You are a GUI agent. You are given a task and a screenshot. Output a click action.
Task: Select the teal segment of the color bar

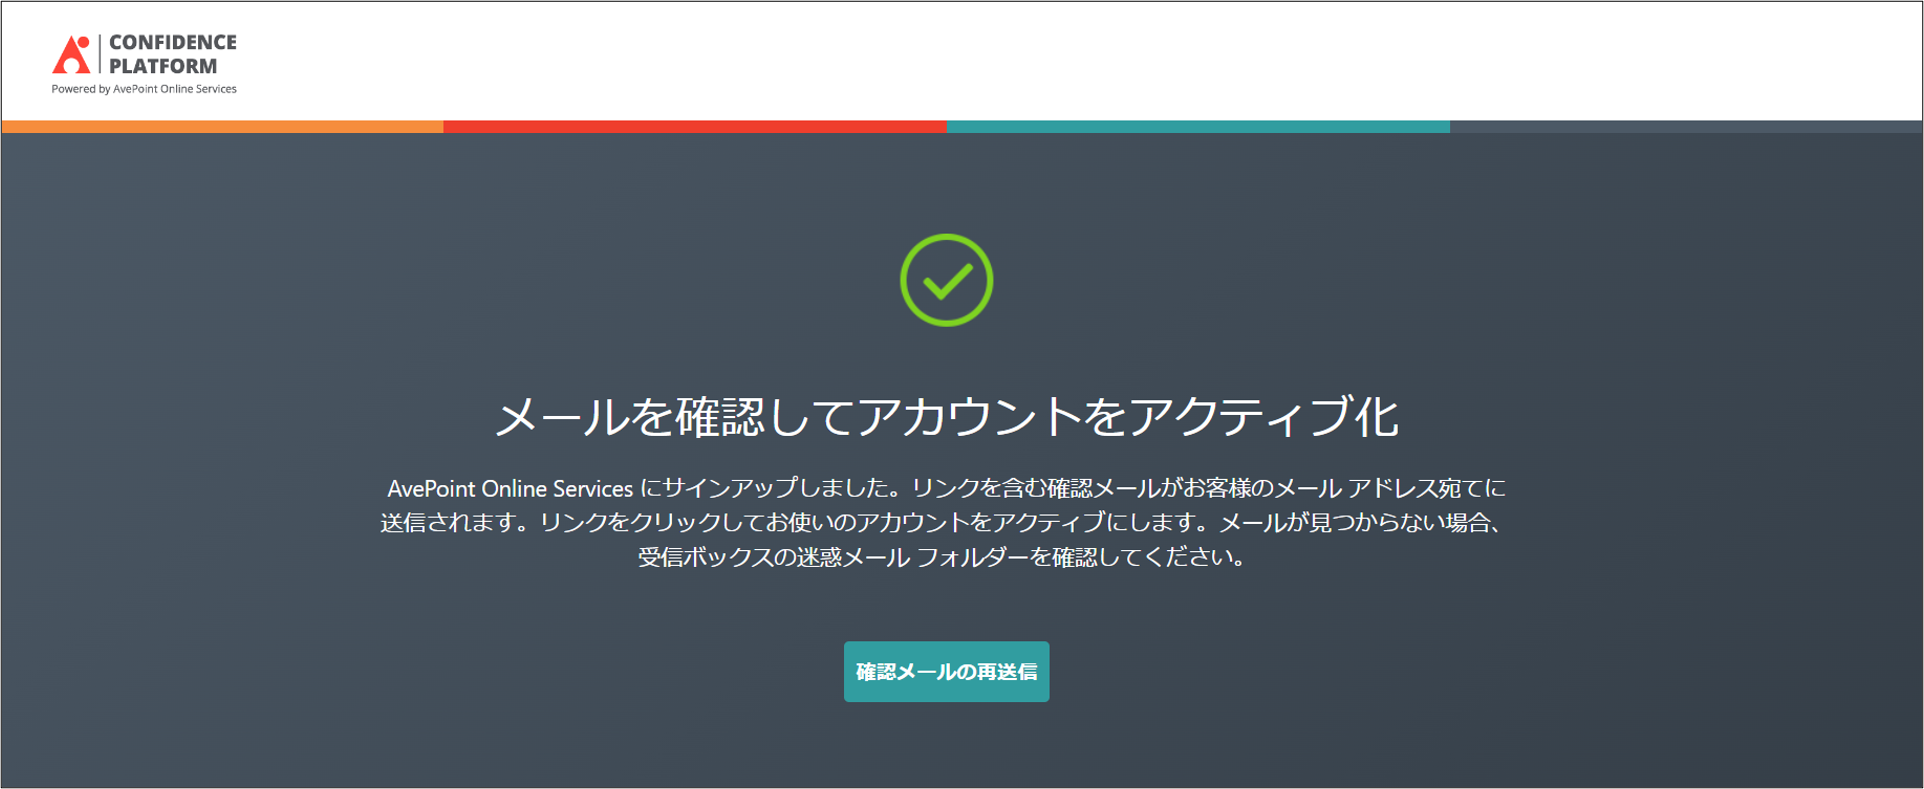tap(1197, 127)
